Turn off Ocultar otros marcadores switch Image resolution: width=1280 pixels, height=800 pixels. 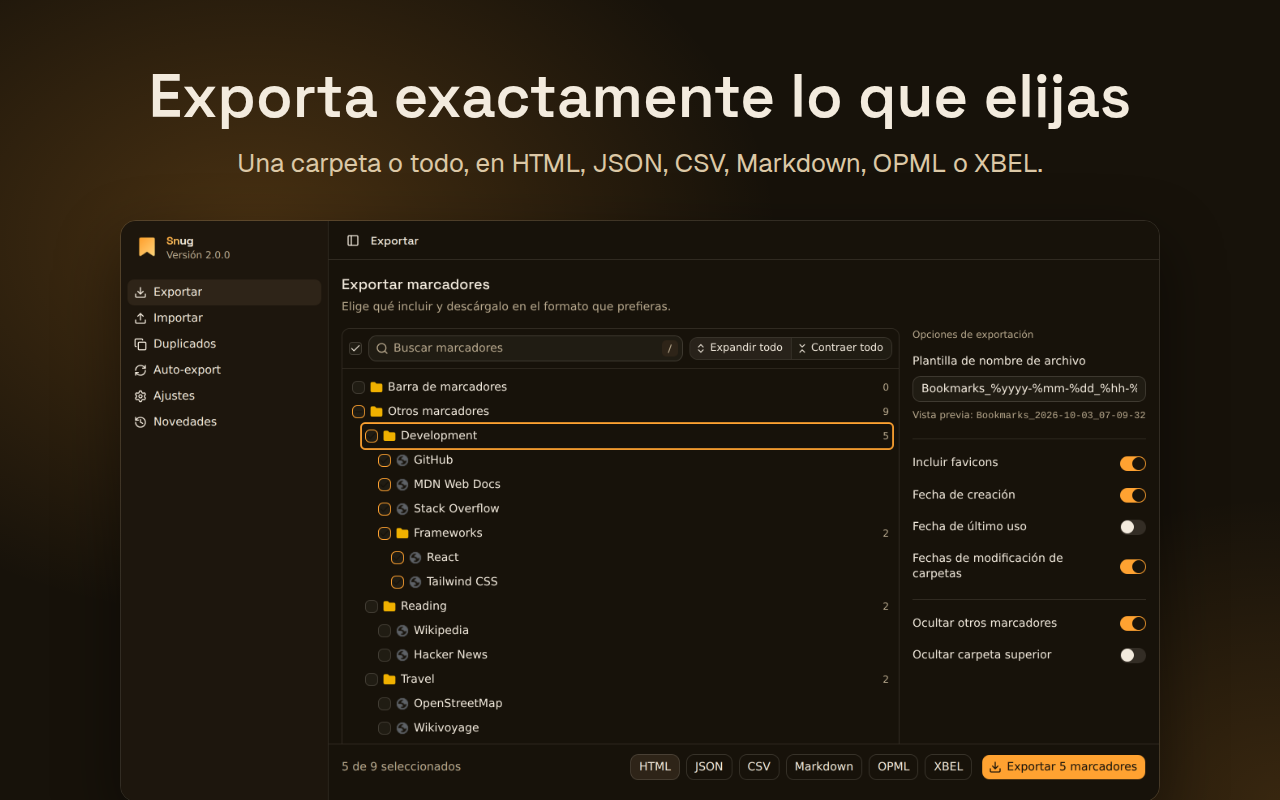click(x=1132, y=623)
